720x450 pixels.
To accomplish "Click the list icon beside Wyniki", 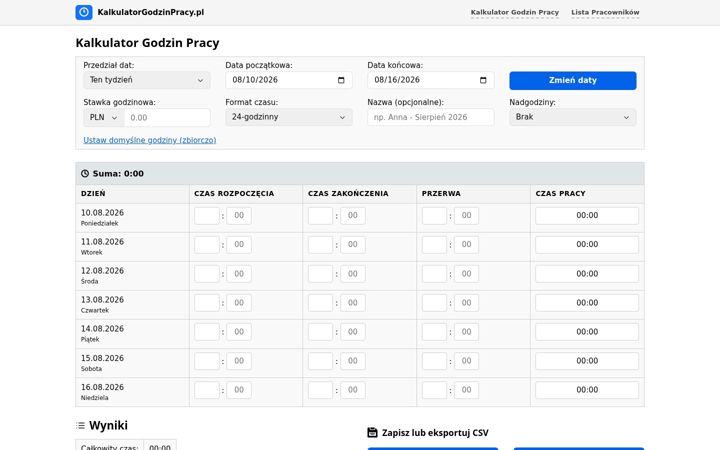I will [x=80, y=426].
